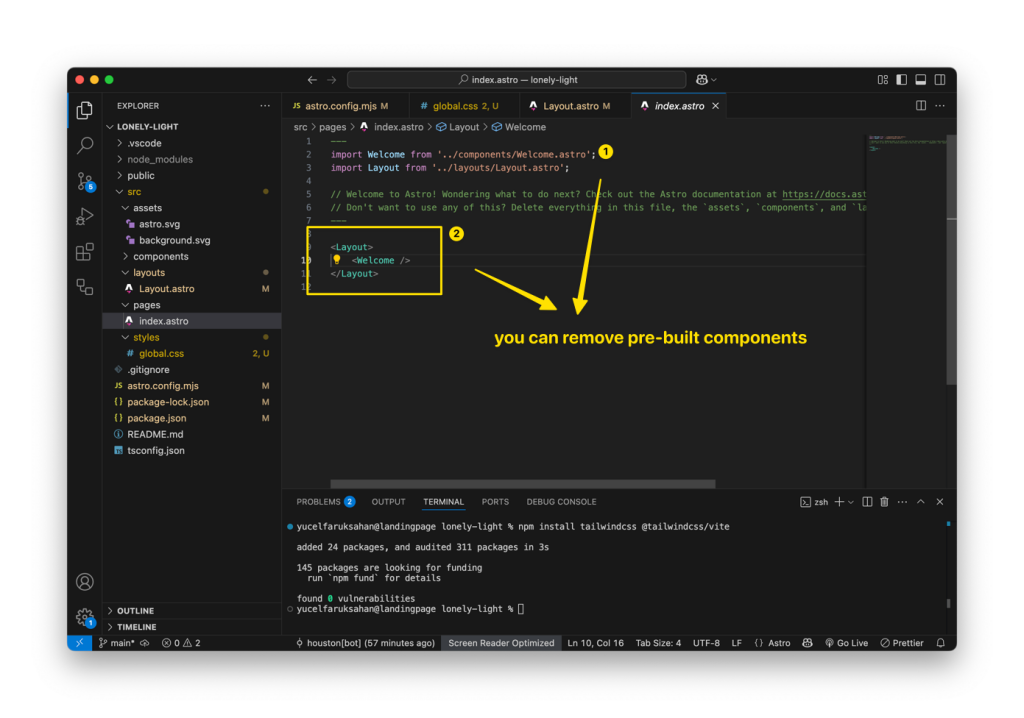Click Go Live in the status bar

coord(847,643)
